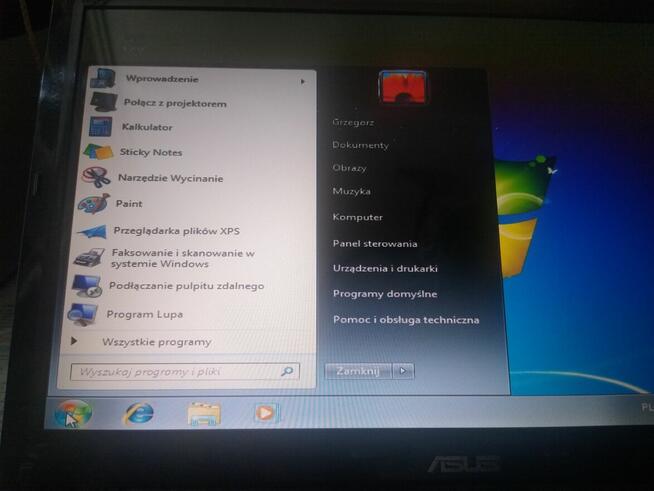Click the Narzędzie Wycinanie label

click(x=171, y=178)
